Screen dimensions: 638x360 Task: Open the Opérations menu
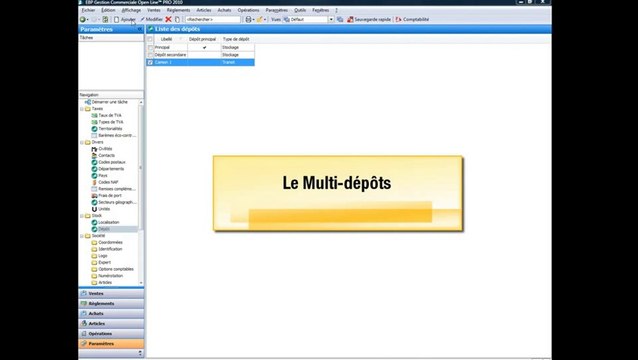pos(248,10)
